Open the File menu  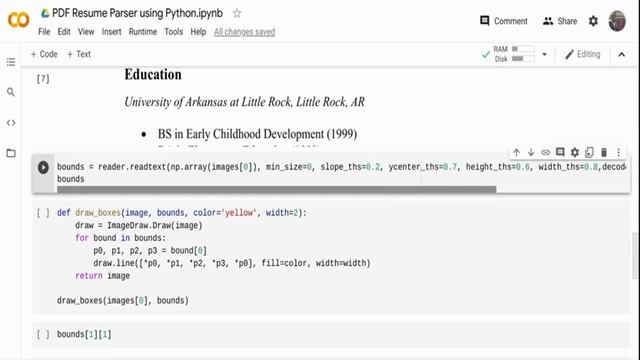[x=44, y=32]
